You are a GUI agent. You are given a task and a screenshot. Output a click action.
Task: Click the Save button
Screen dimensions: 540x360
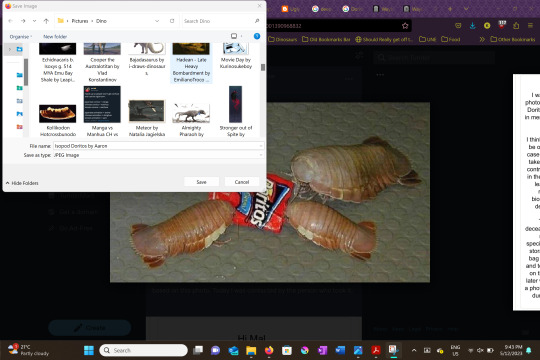pyautogui.click(x=201, y=182)
